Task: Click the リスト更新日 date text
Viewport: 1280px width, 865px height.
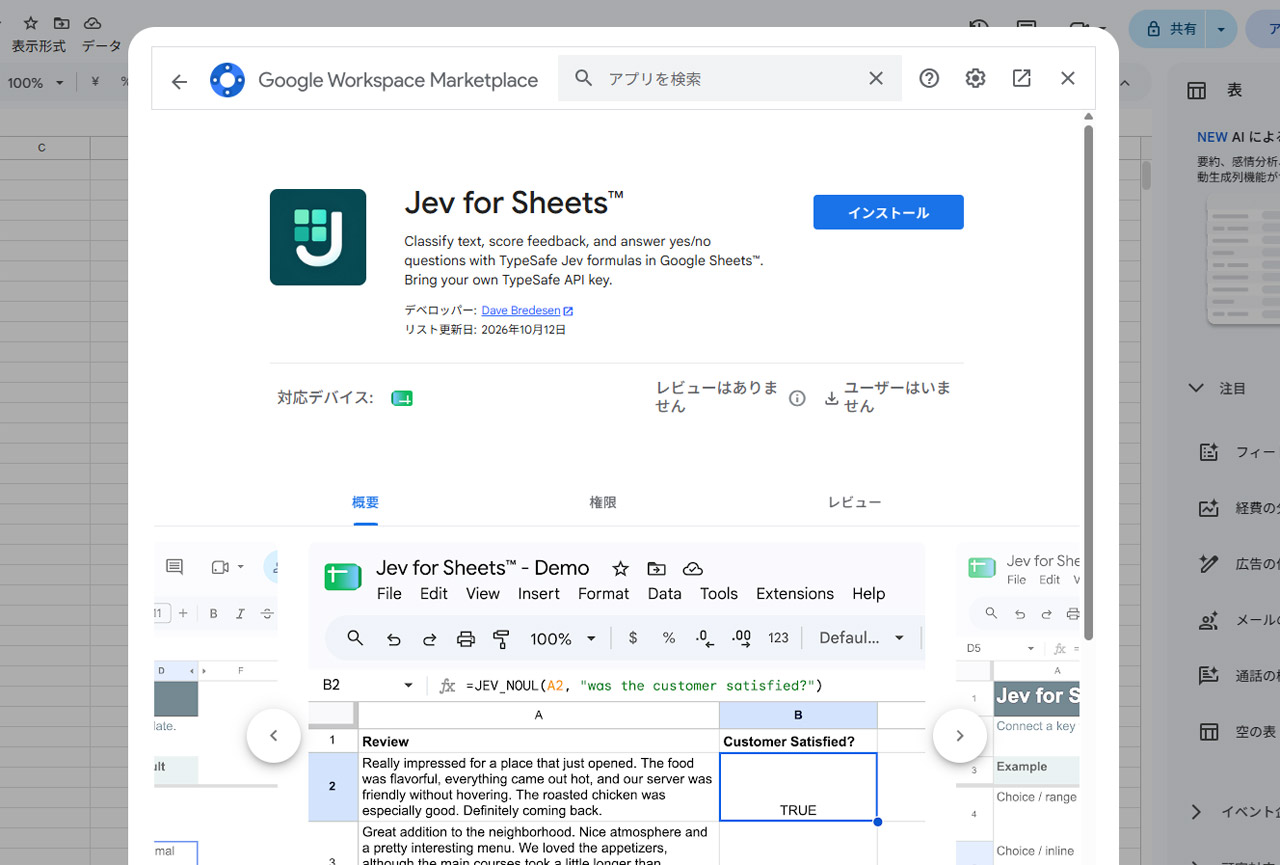Action: click(x=485, y=329)
